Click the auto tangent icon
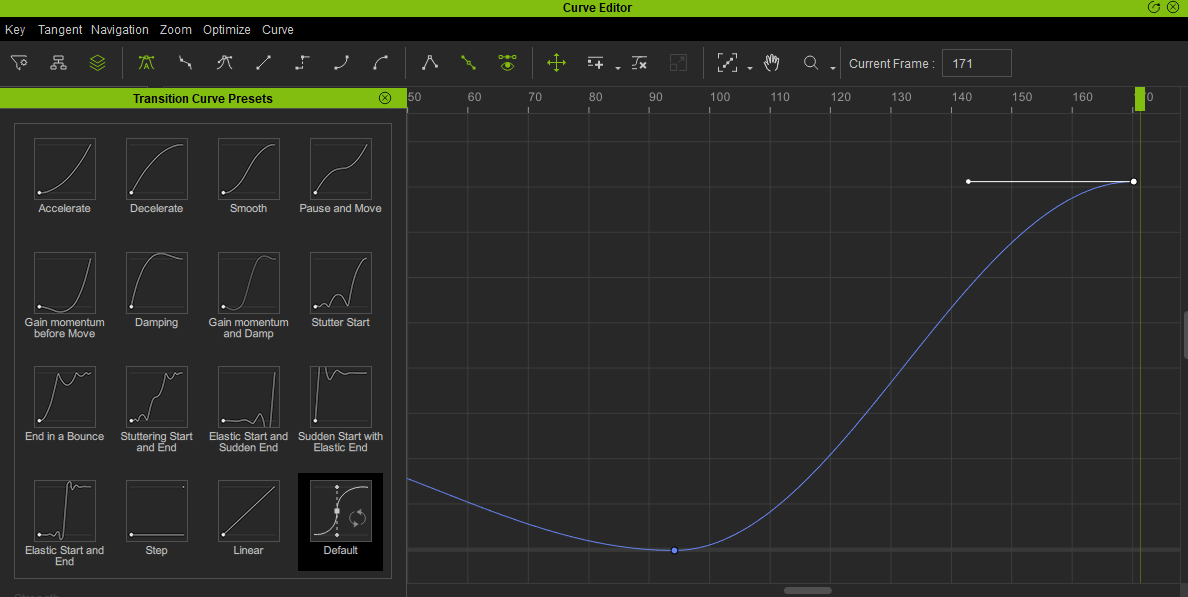Viewport: 1188px width, 597px height. pos(146,63)
